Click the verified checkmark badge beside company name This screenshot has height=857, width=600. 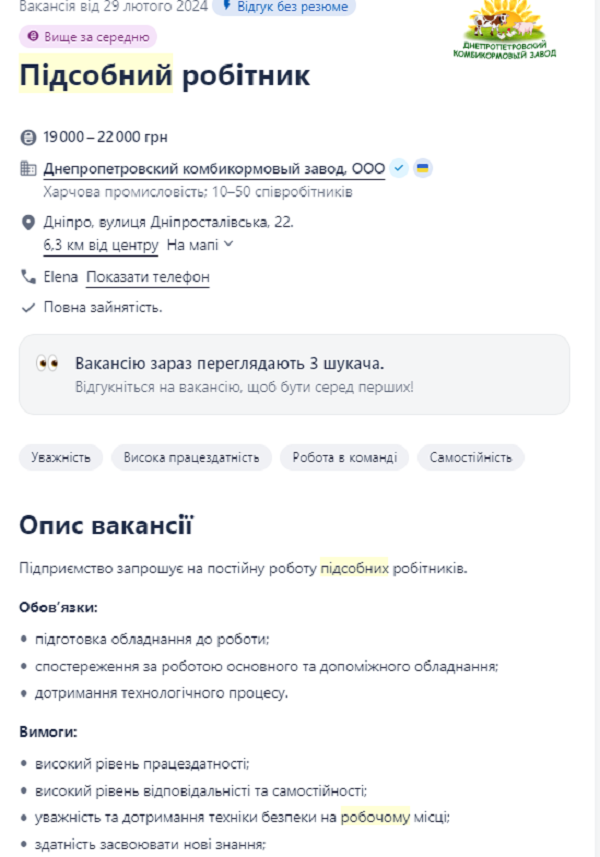[399, 168]
